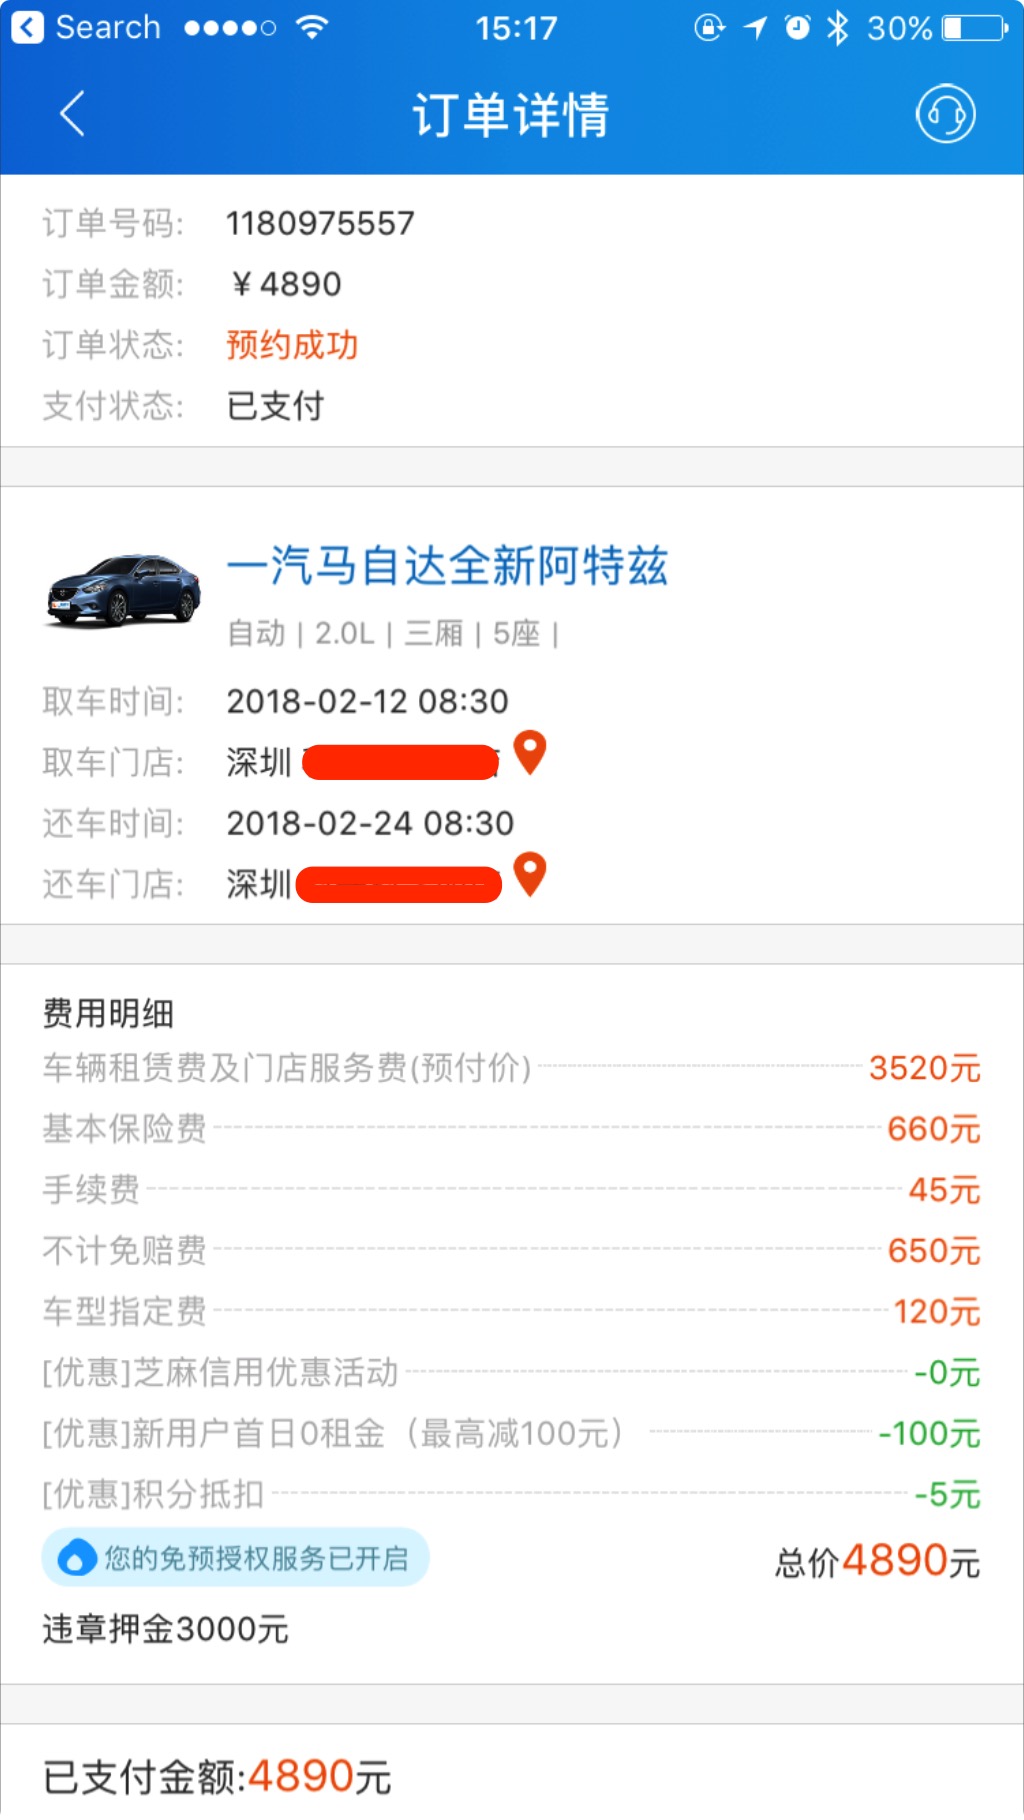This screenshot has width=1024, height=1820.
Task: Open customer service headset icon
Action: 945,114
